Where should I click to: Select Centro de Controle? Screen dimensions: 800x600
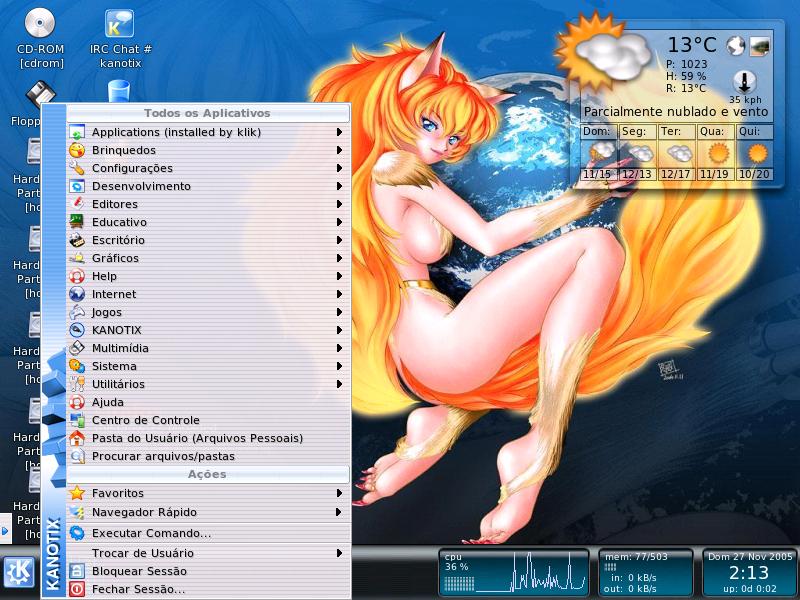tap(208, 420)
